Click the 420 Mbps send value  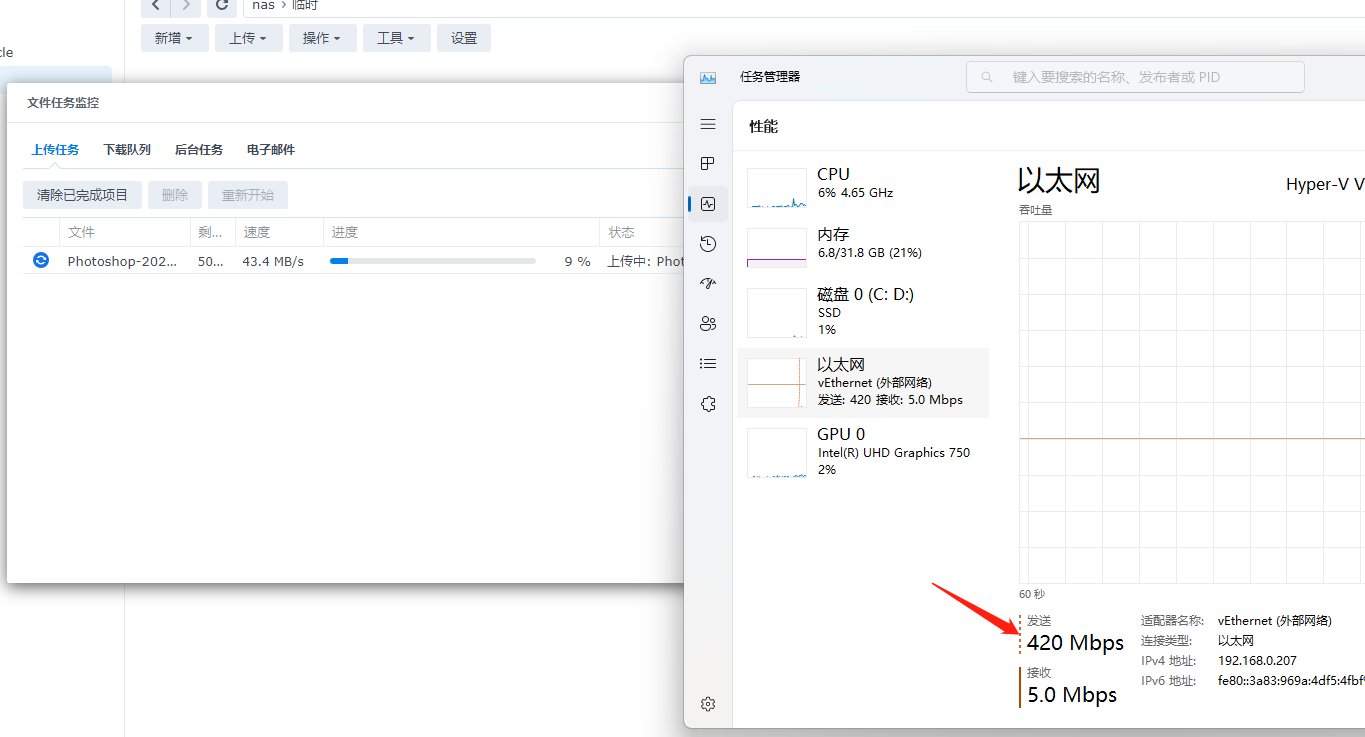(1075, 642)
